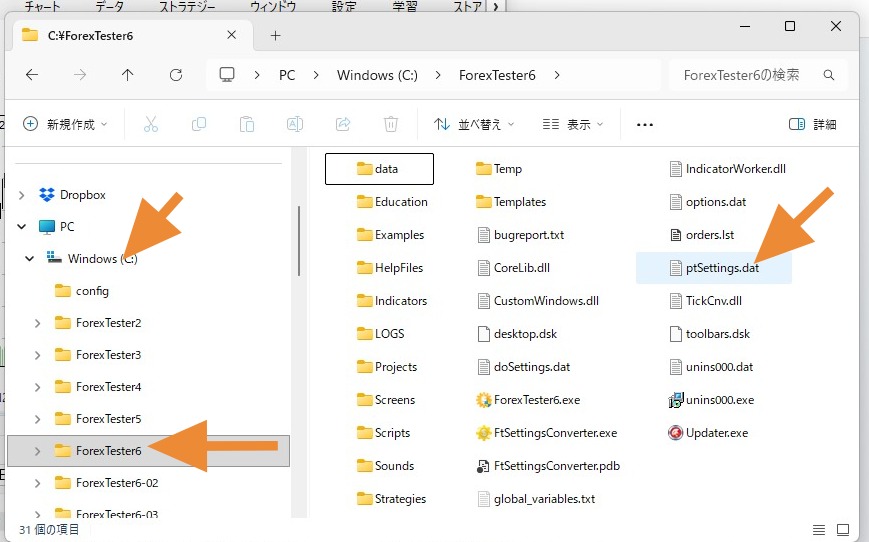Select the data folder
Viewport: 869px width, 542px height.
point(379,169)
